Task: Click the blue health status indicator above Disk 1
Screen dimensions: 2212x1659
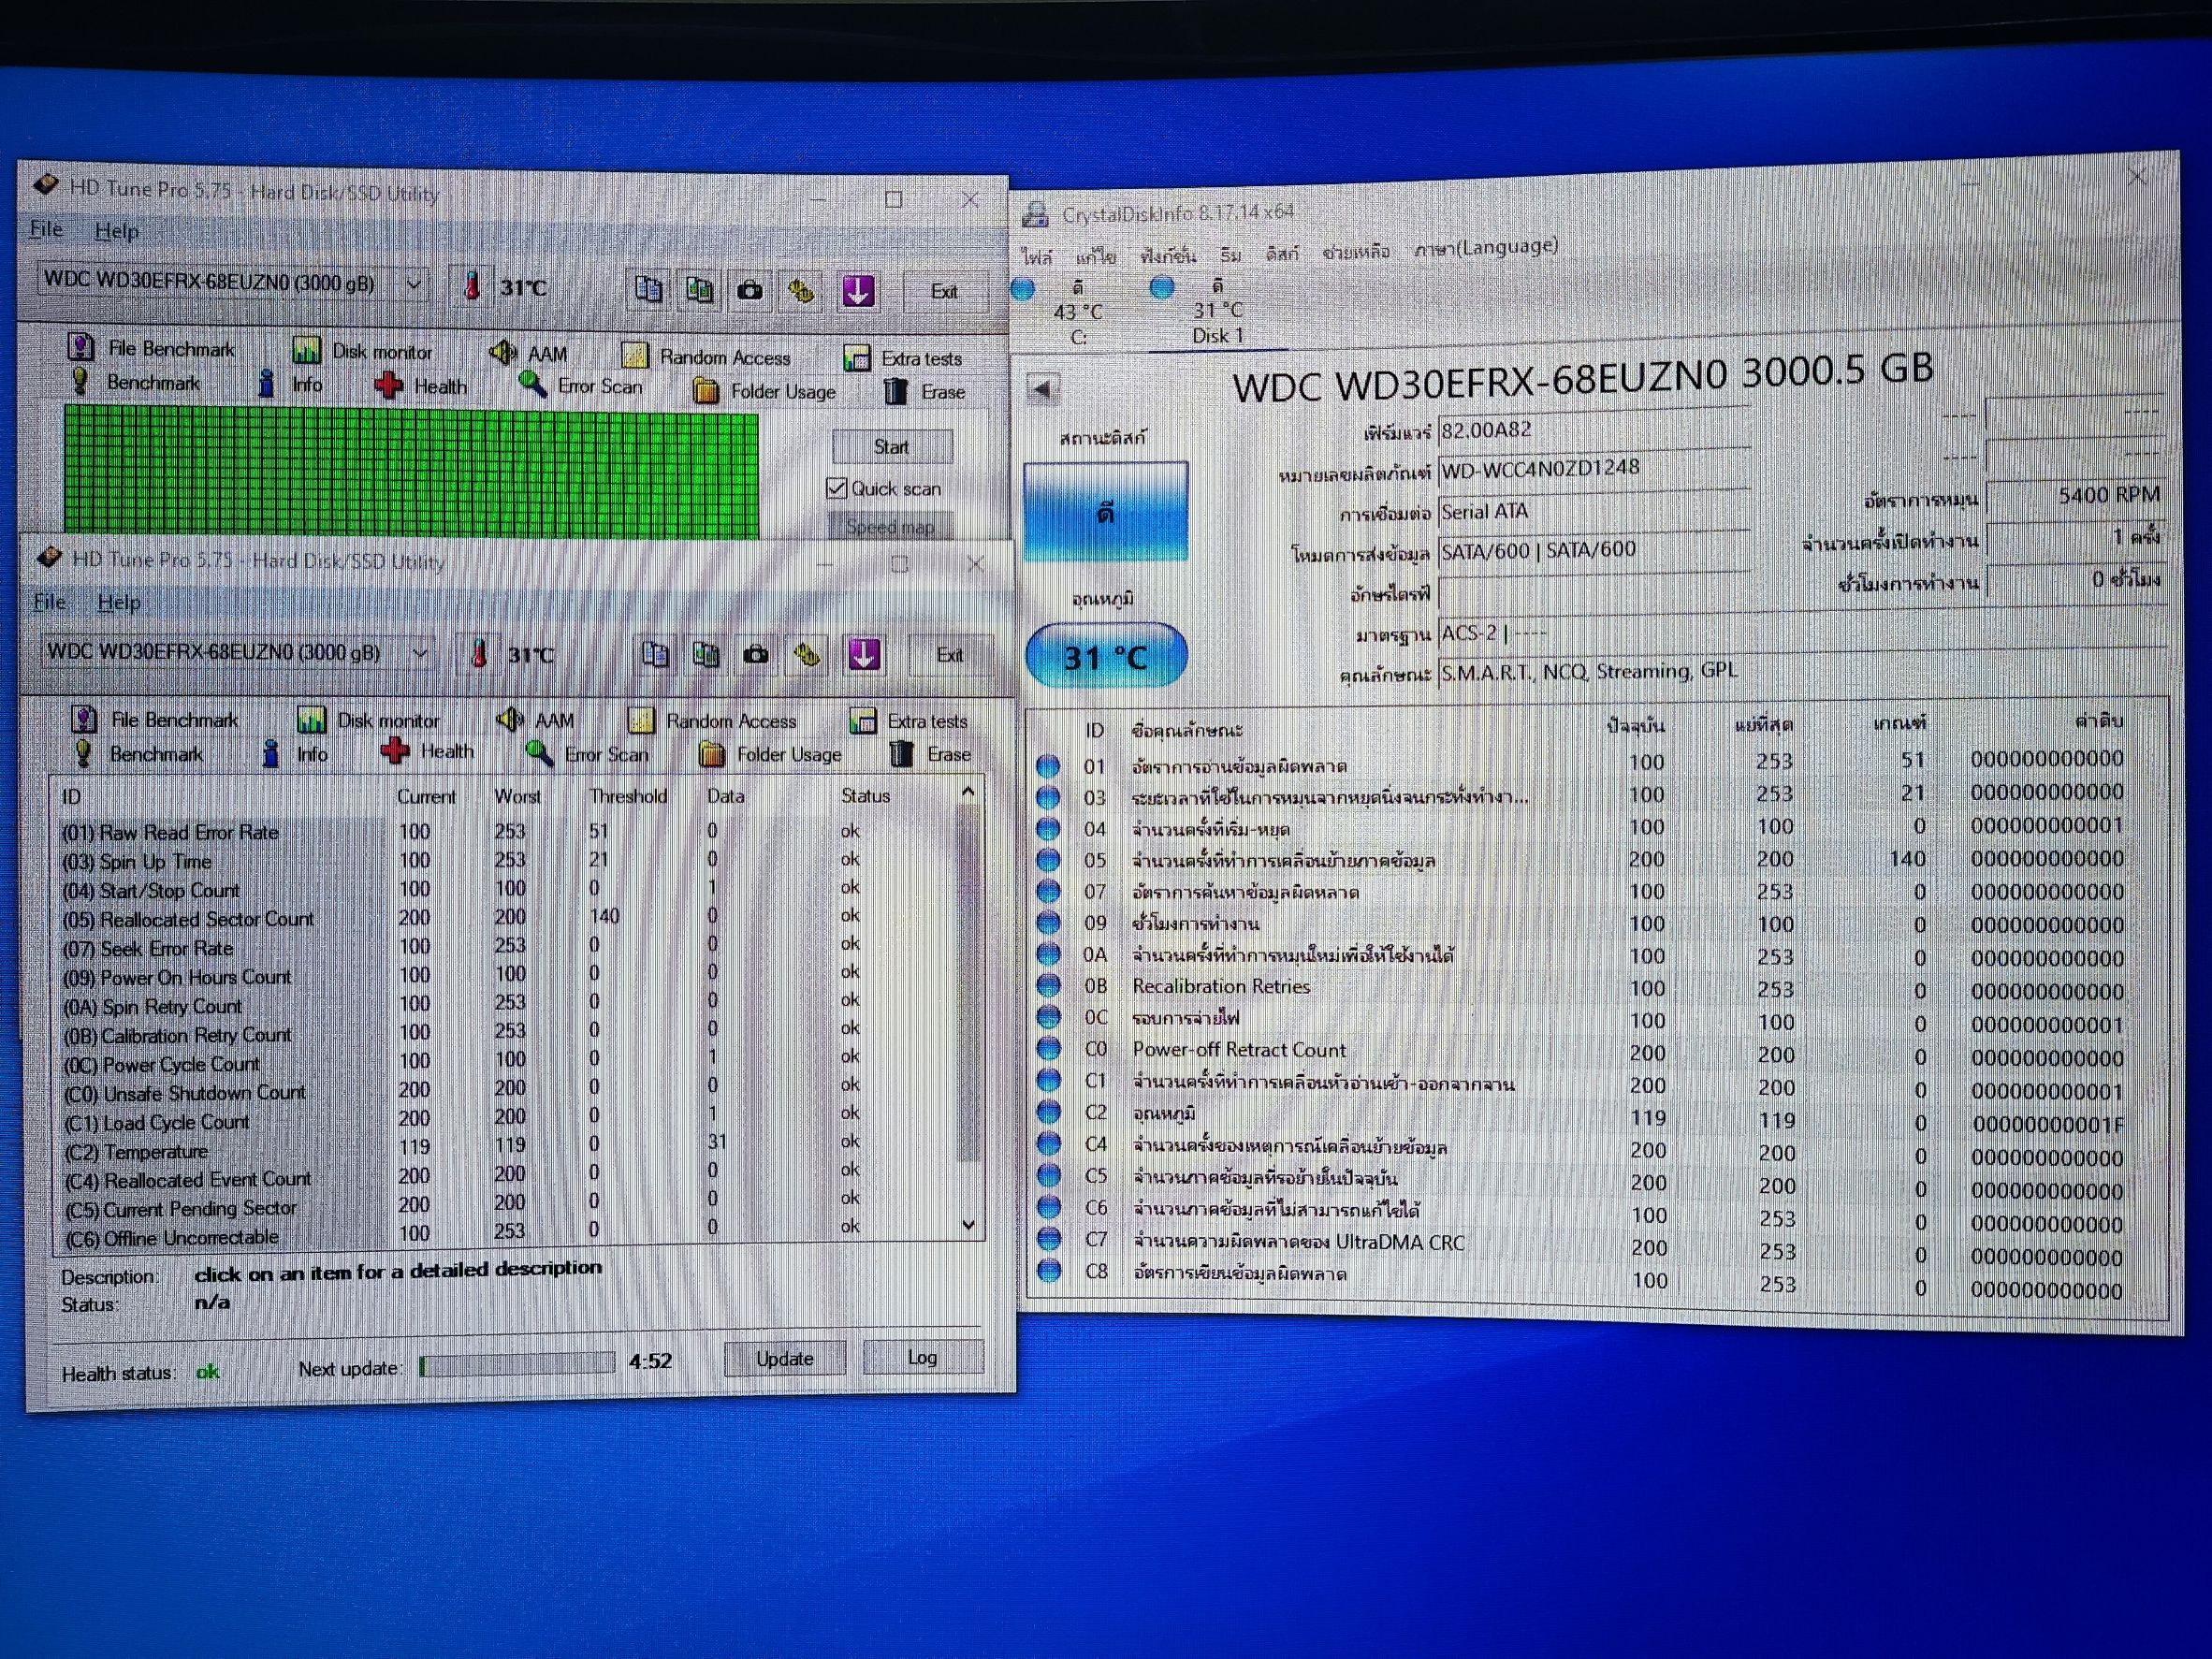Action: 1161,288
